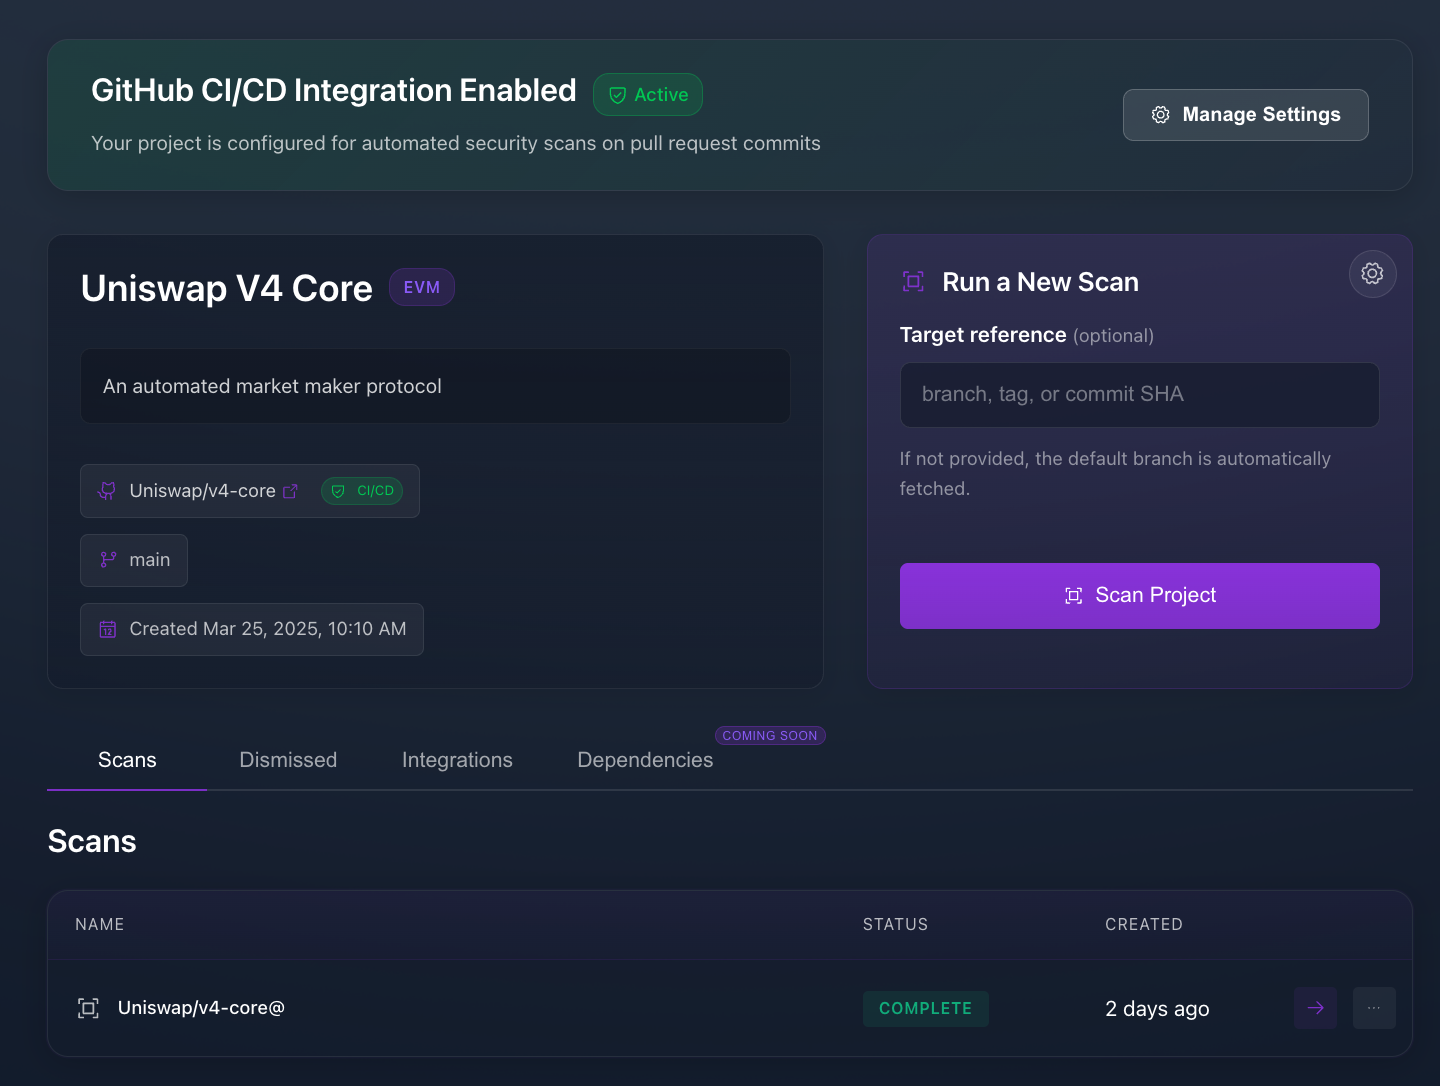
Task: Switch to the Dependencies tab
Action: coord(645,760)
